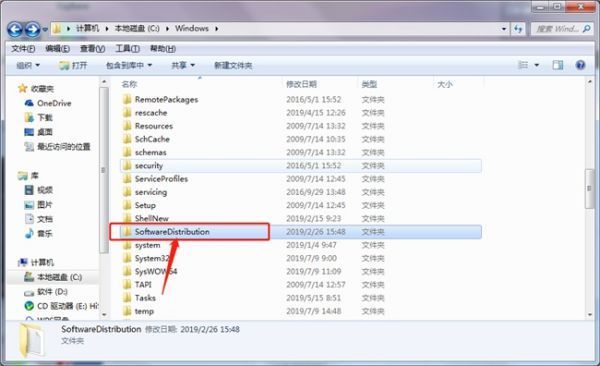Image resolution: width=600 pixels, height=366 pixels.
Task: Select the Tasks folder icon
Action: pyautogui.click(x=127, y=297)
